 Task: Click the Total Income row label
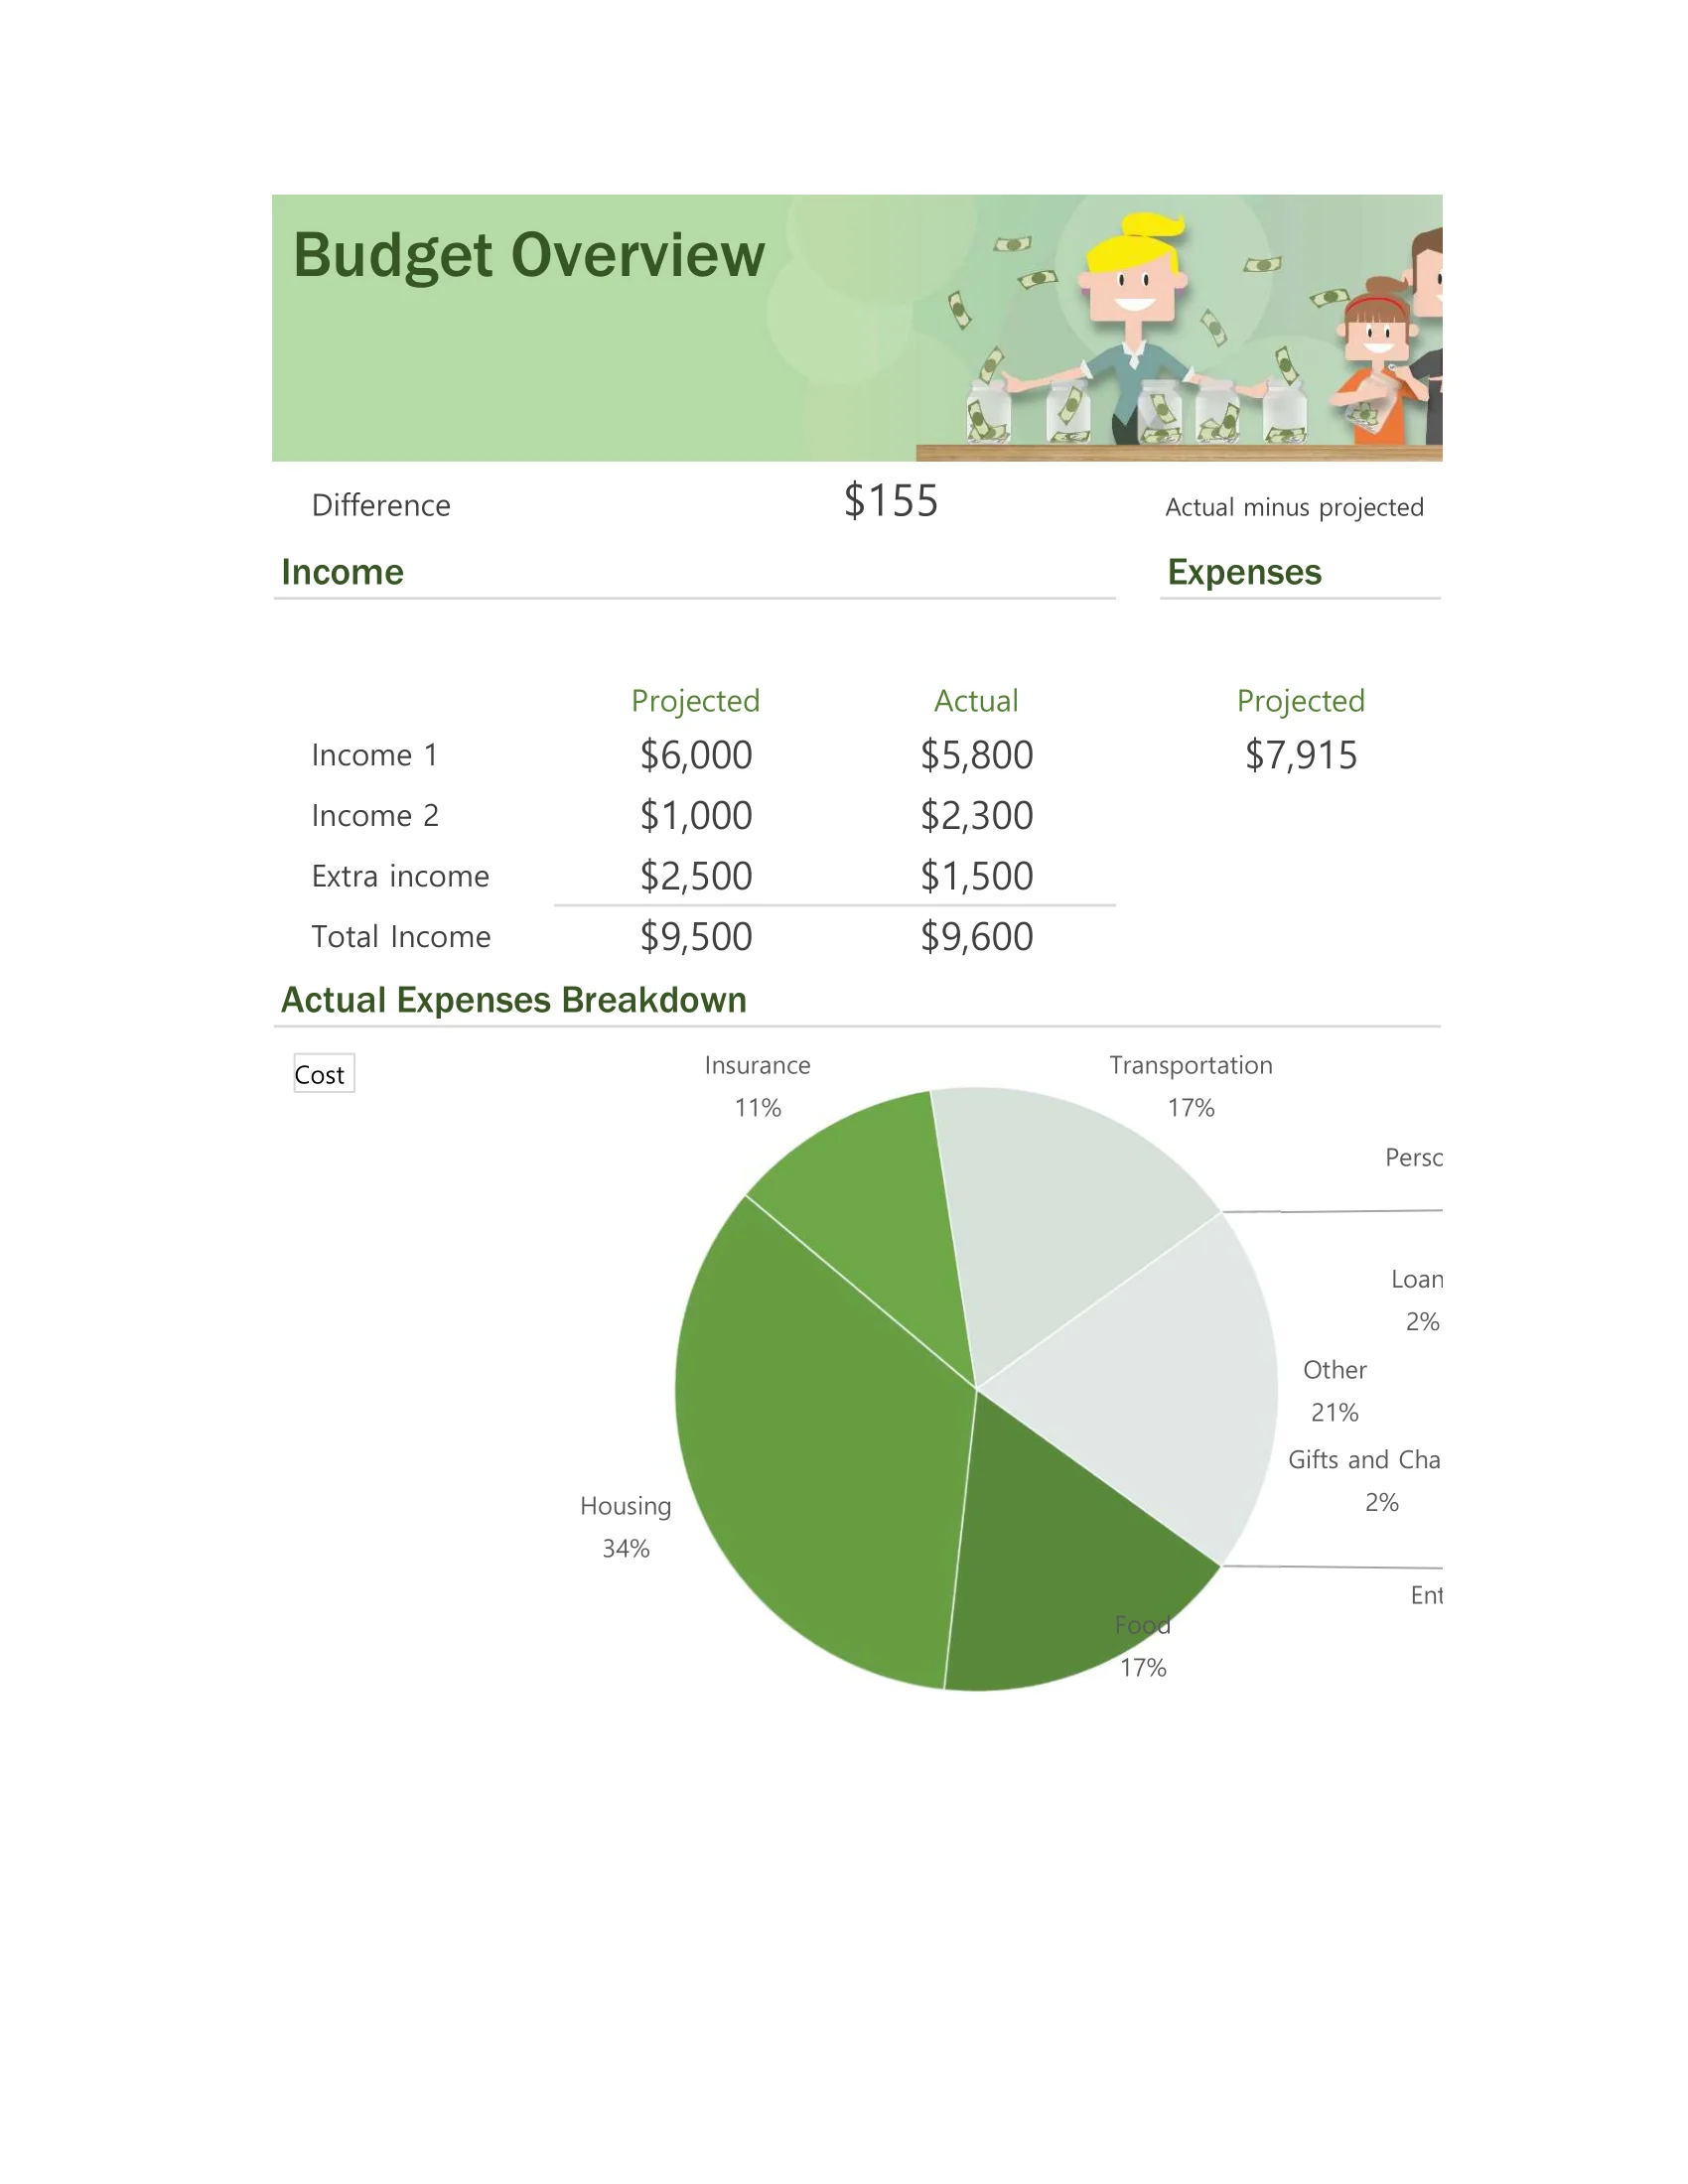[x=401, y=937]
